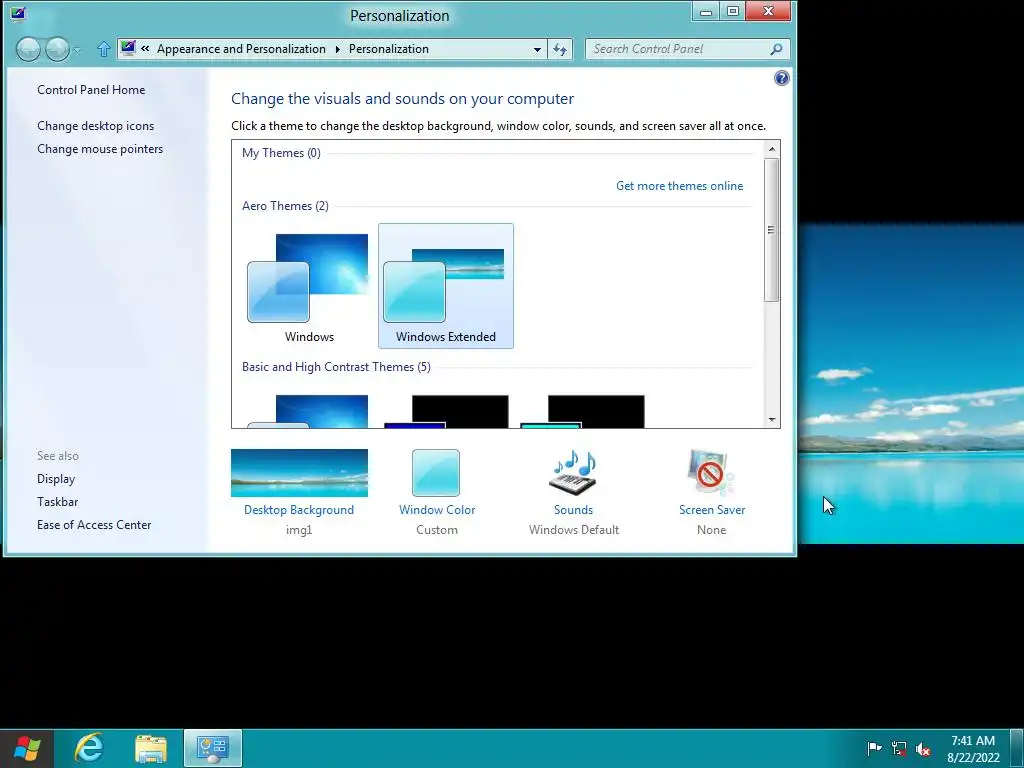Click in the Search Control Panel field
Image resolution: width=1024 pixels, height=768 pixels.
(687, 49)
